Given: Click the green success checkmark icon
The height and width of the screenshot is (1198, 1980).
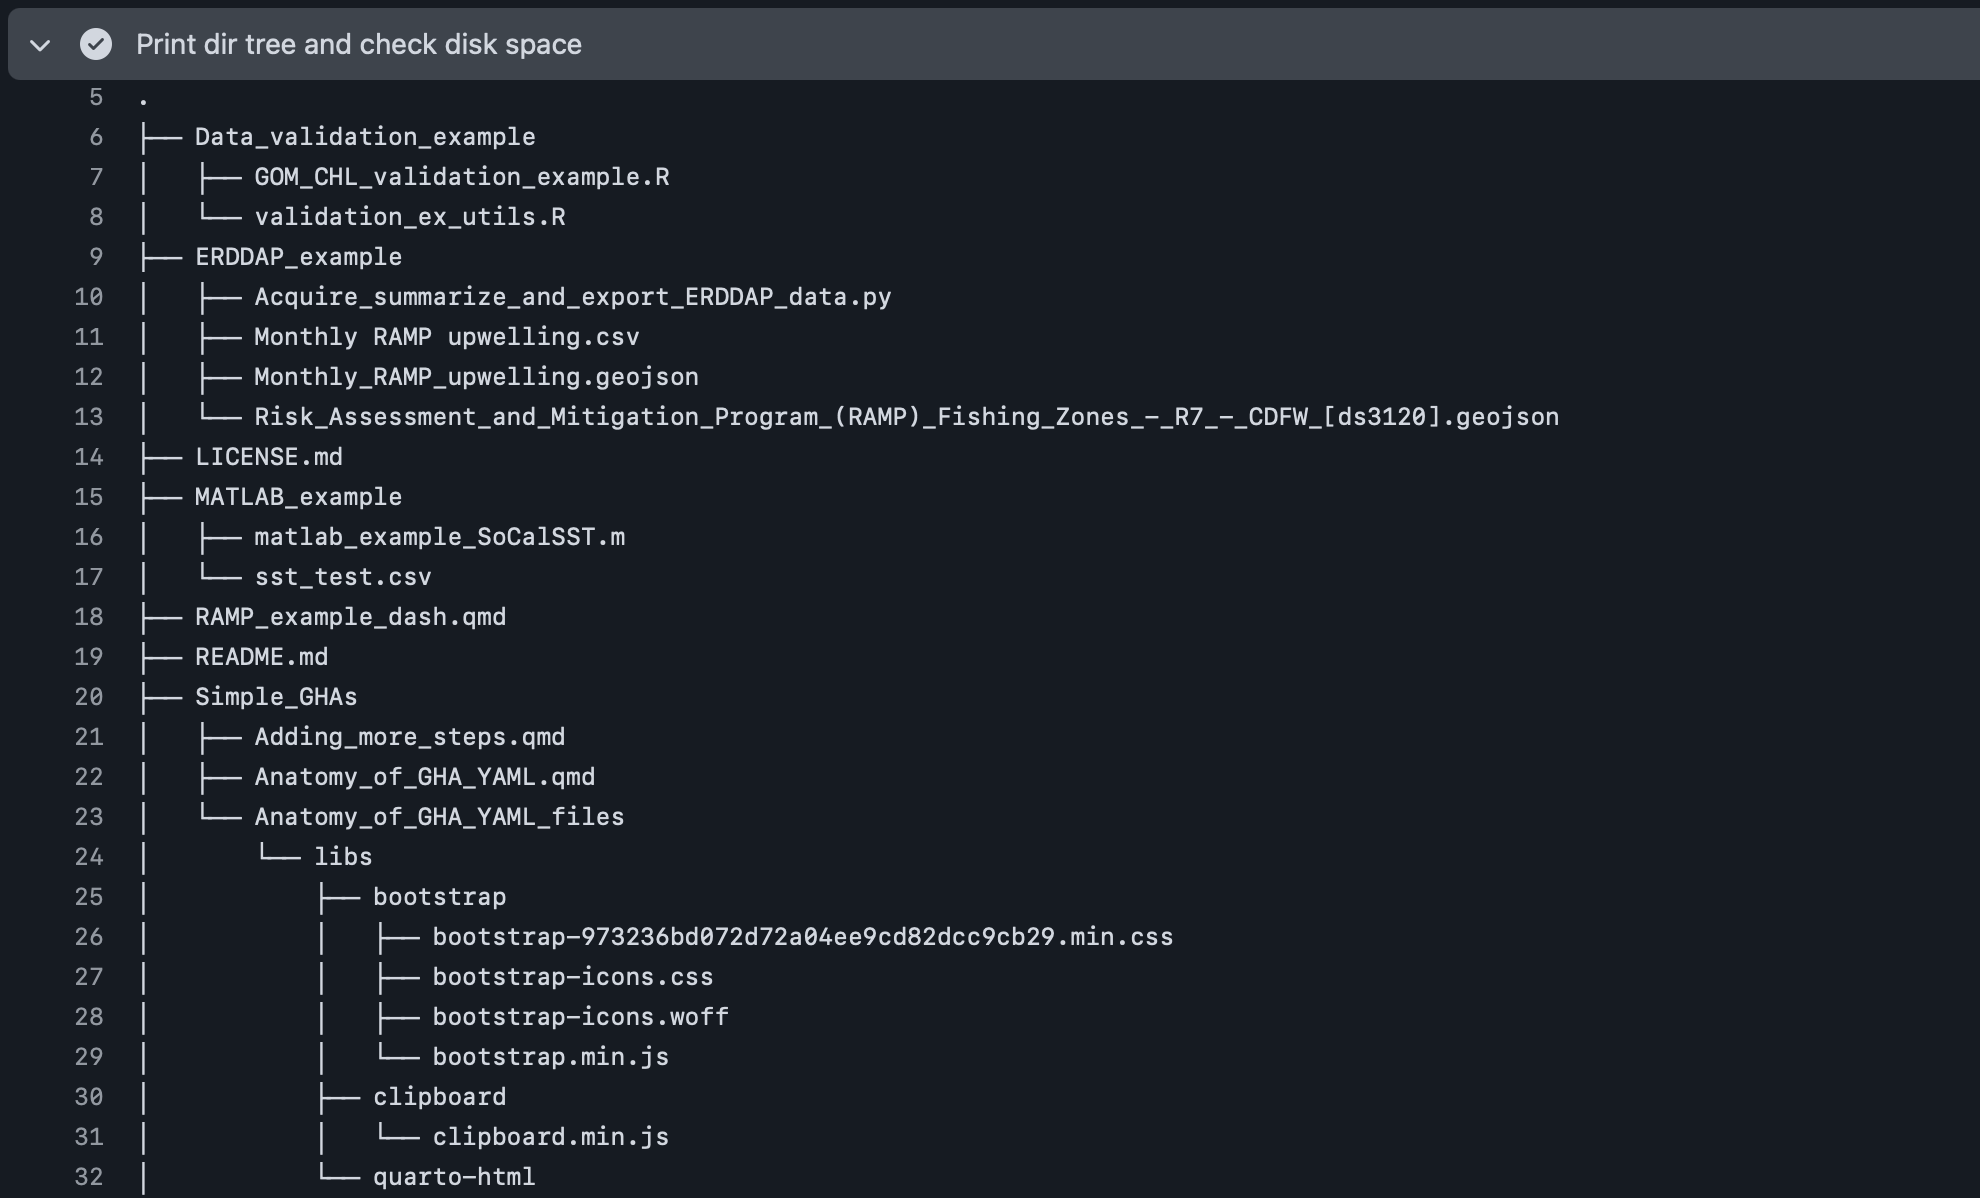Looking at the screenshot, I should [x=96, y=44].
